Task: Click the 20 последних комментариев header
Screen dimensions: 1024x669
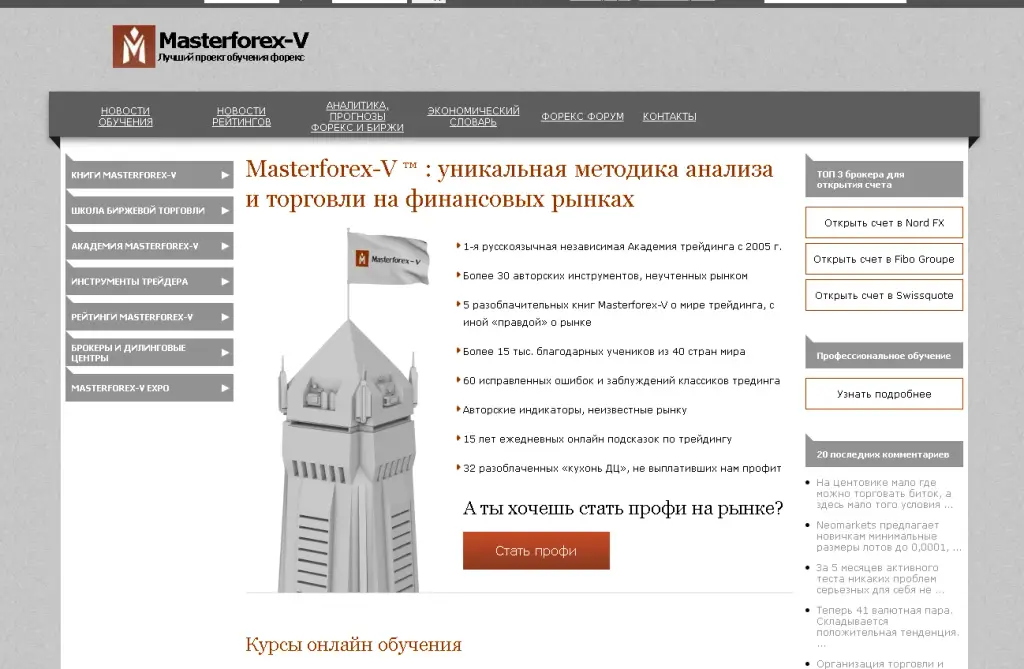Action: [884, 454]
